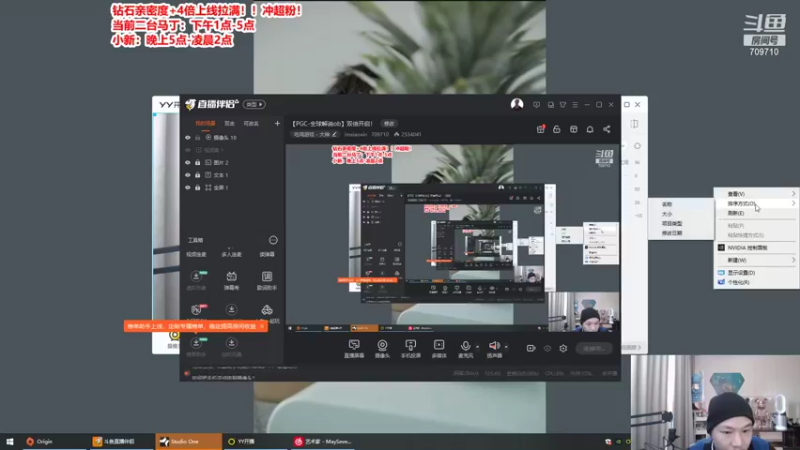Open notifications bell icon

point(590,129)
